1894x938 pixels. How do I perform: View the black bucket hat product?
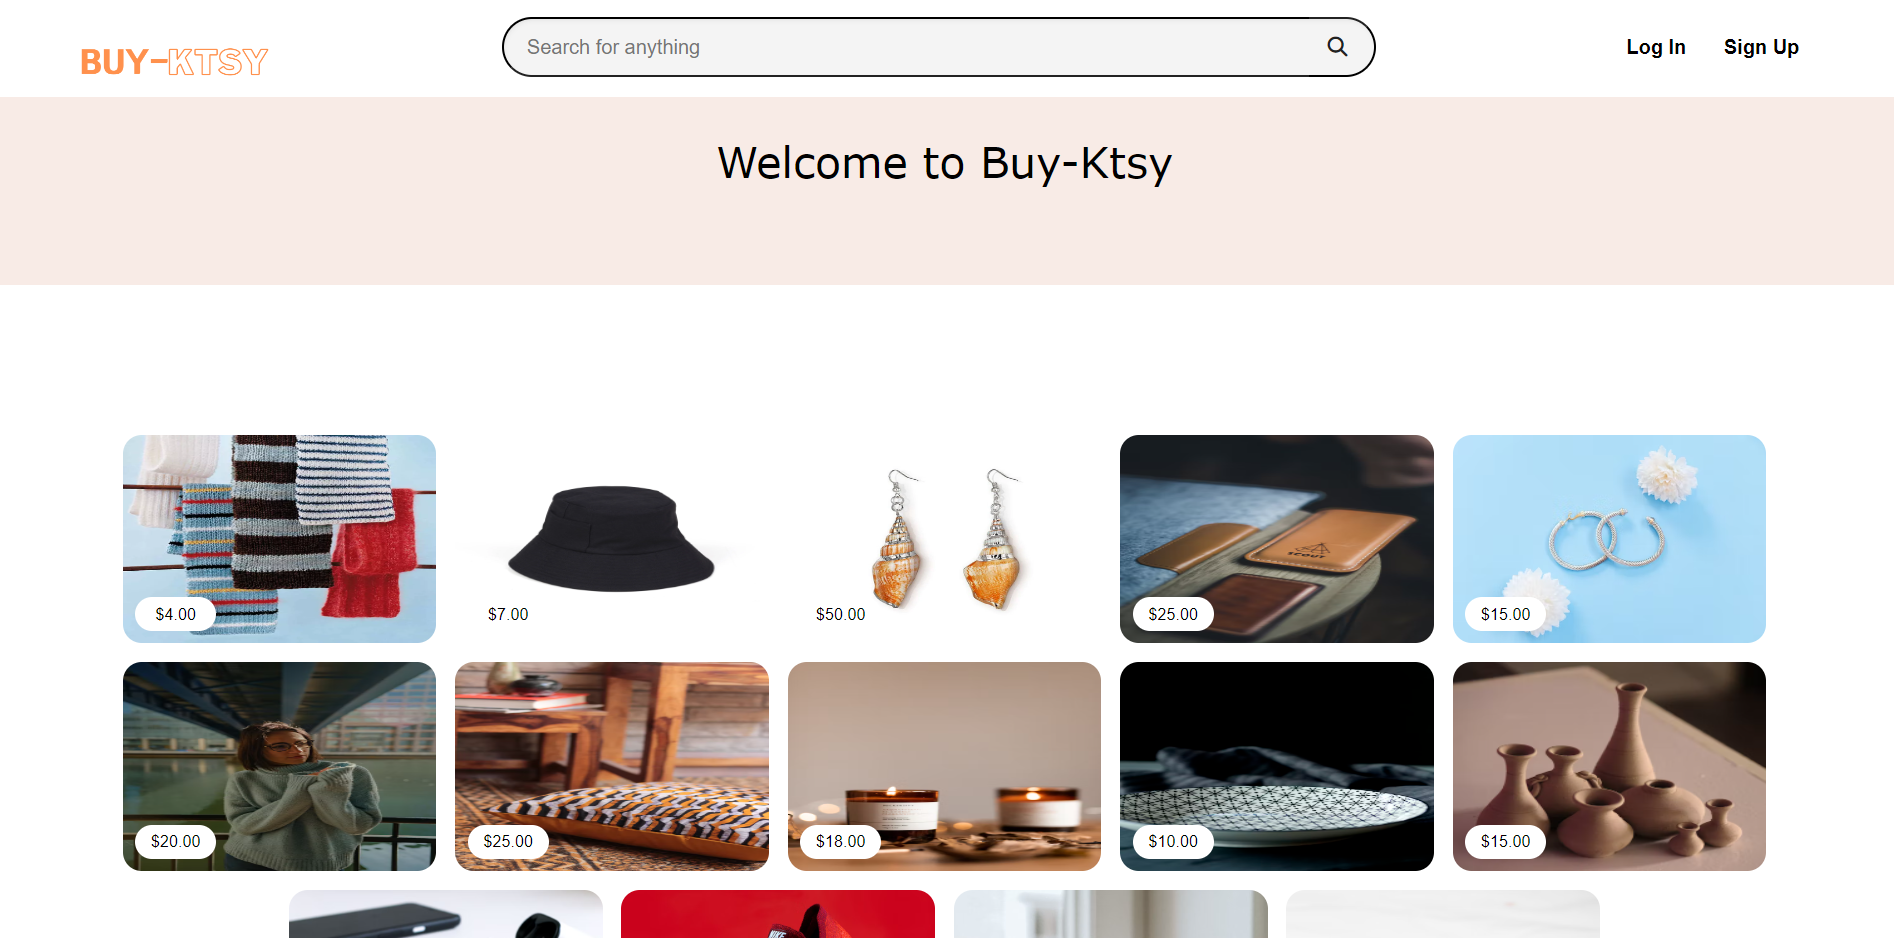pyautogui.click(x=612, y=539)
